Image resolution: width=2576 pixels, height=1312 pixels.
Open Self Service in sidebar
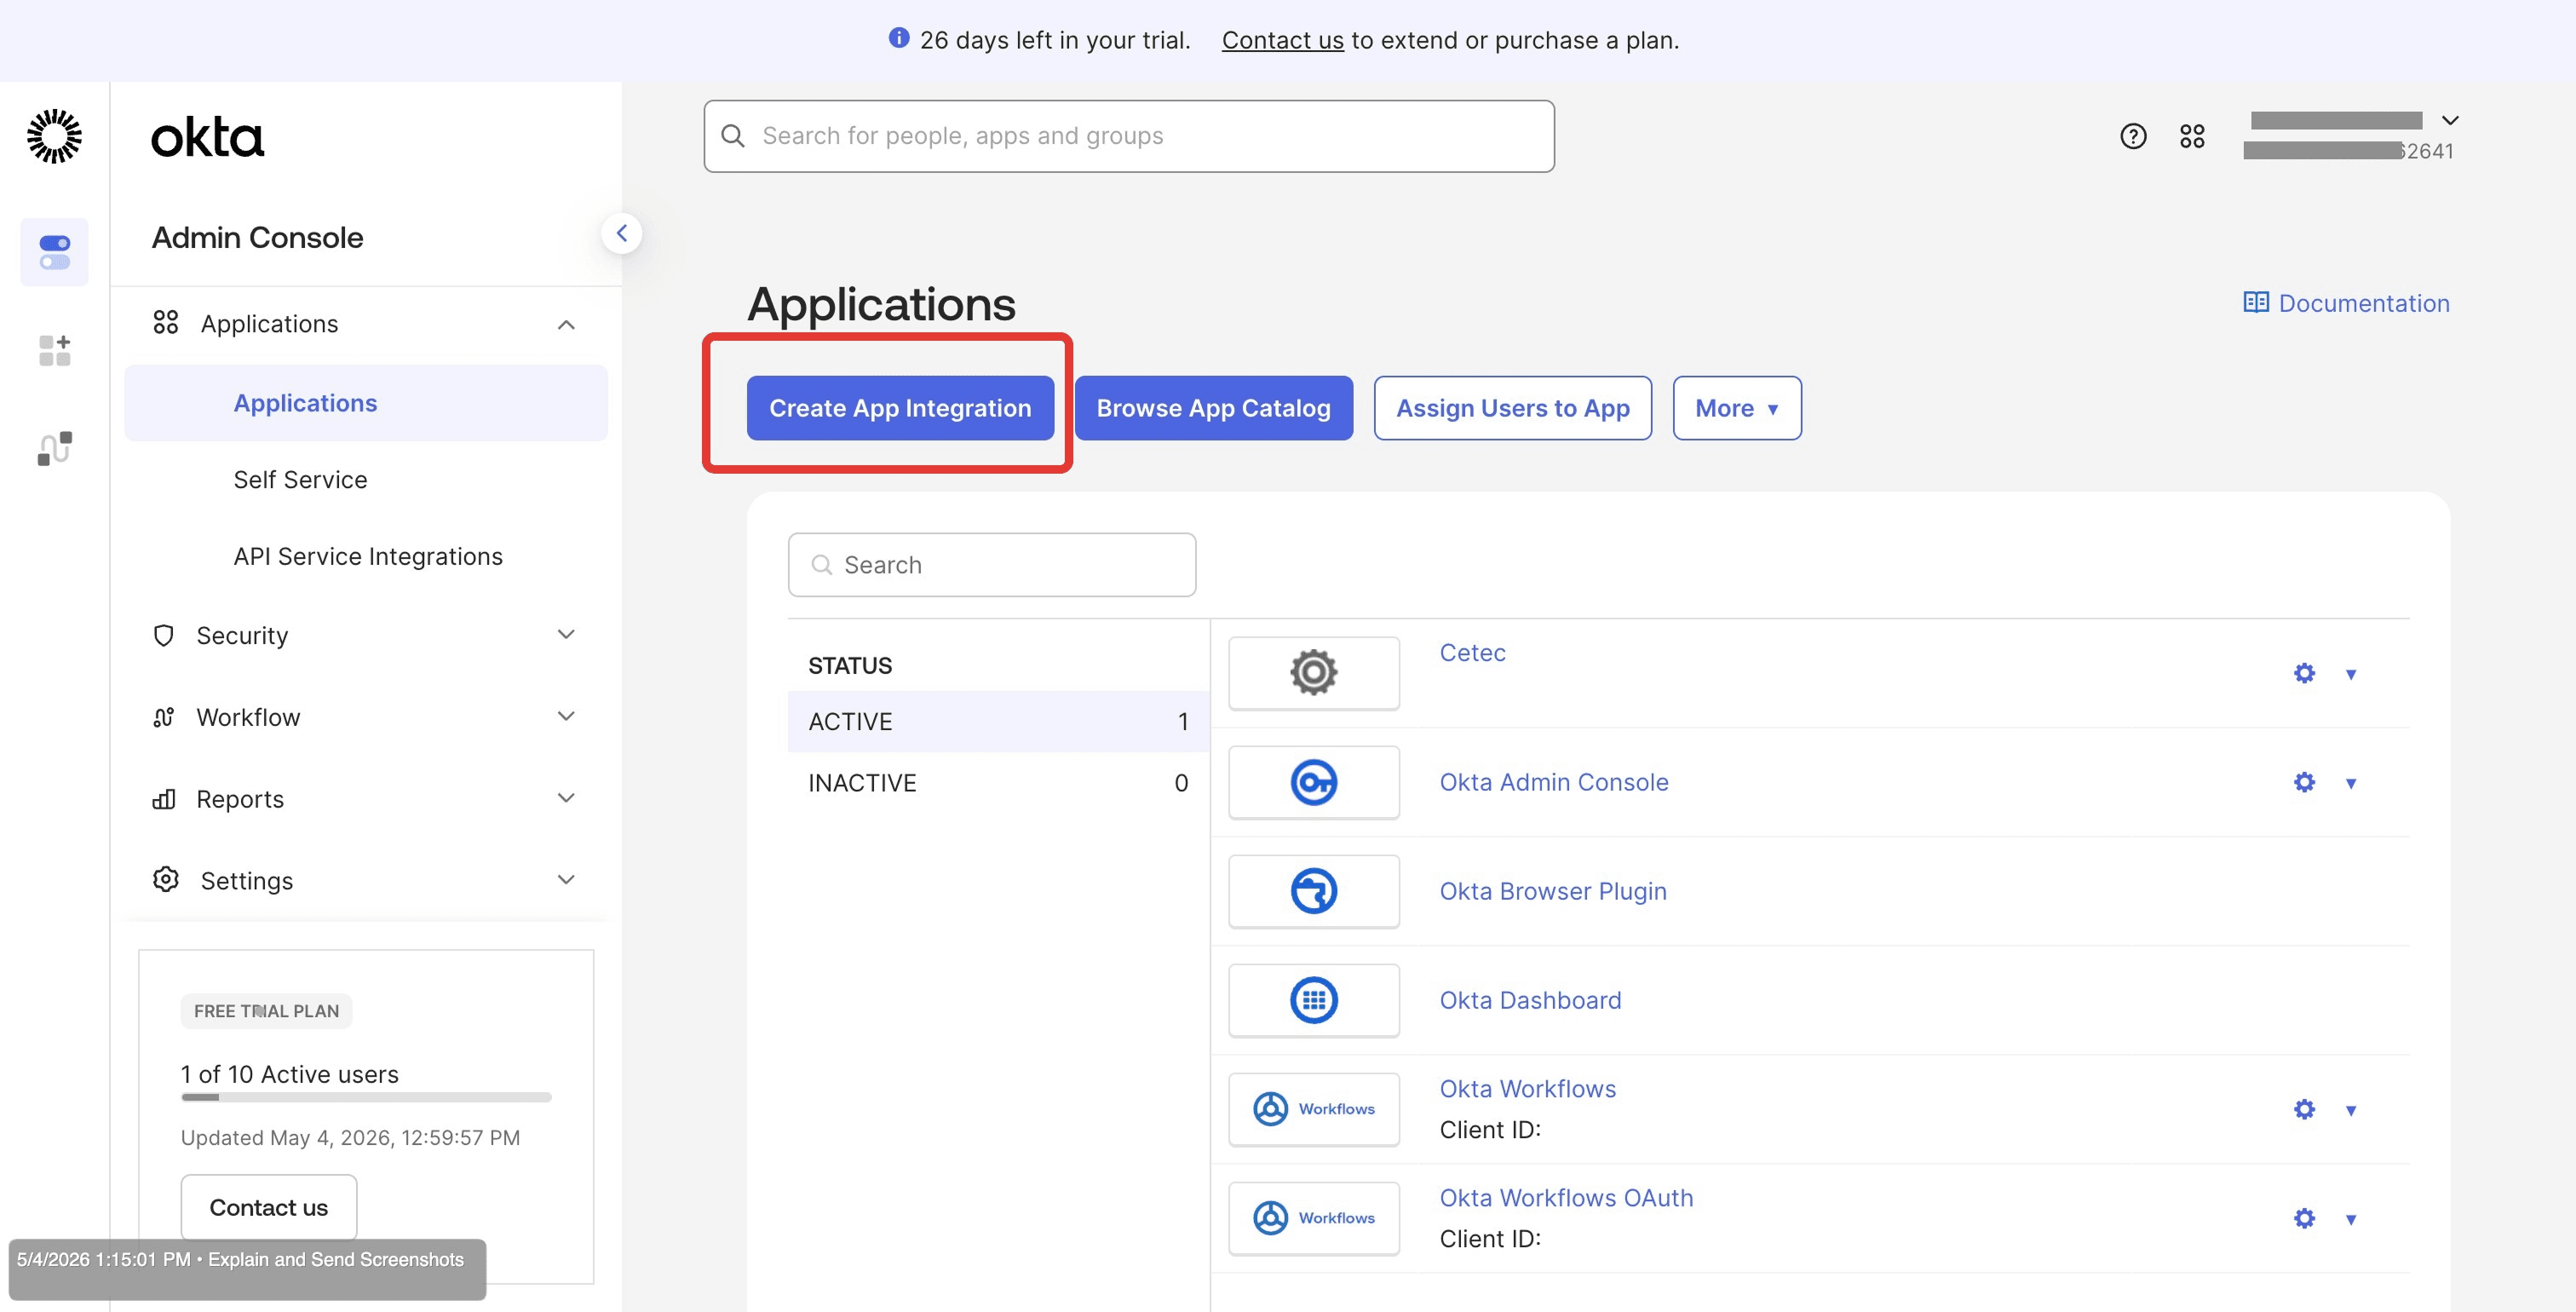click(x=300, y=480)
